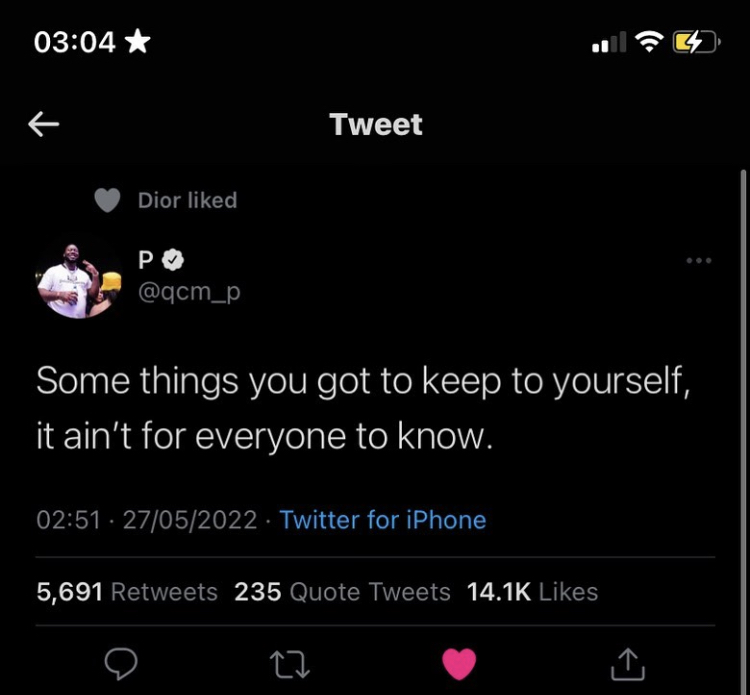Screen dimensions: 750x695
Task: Tap the Wi-Fi icon in status bar
Action: (x=650, y=42)
